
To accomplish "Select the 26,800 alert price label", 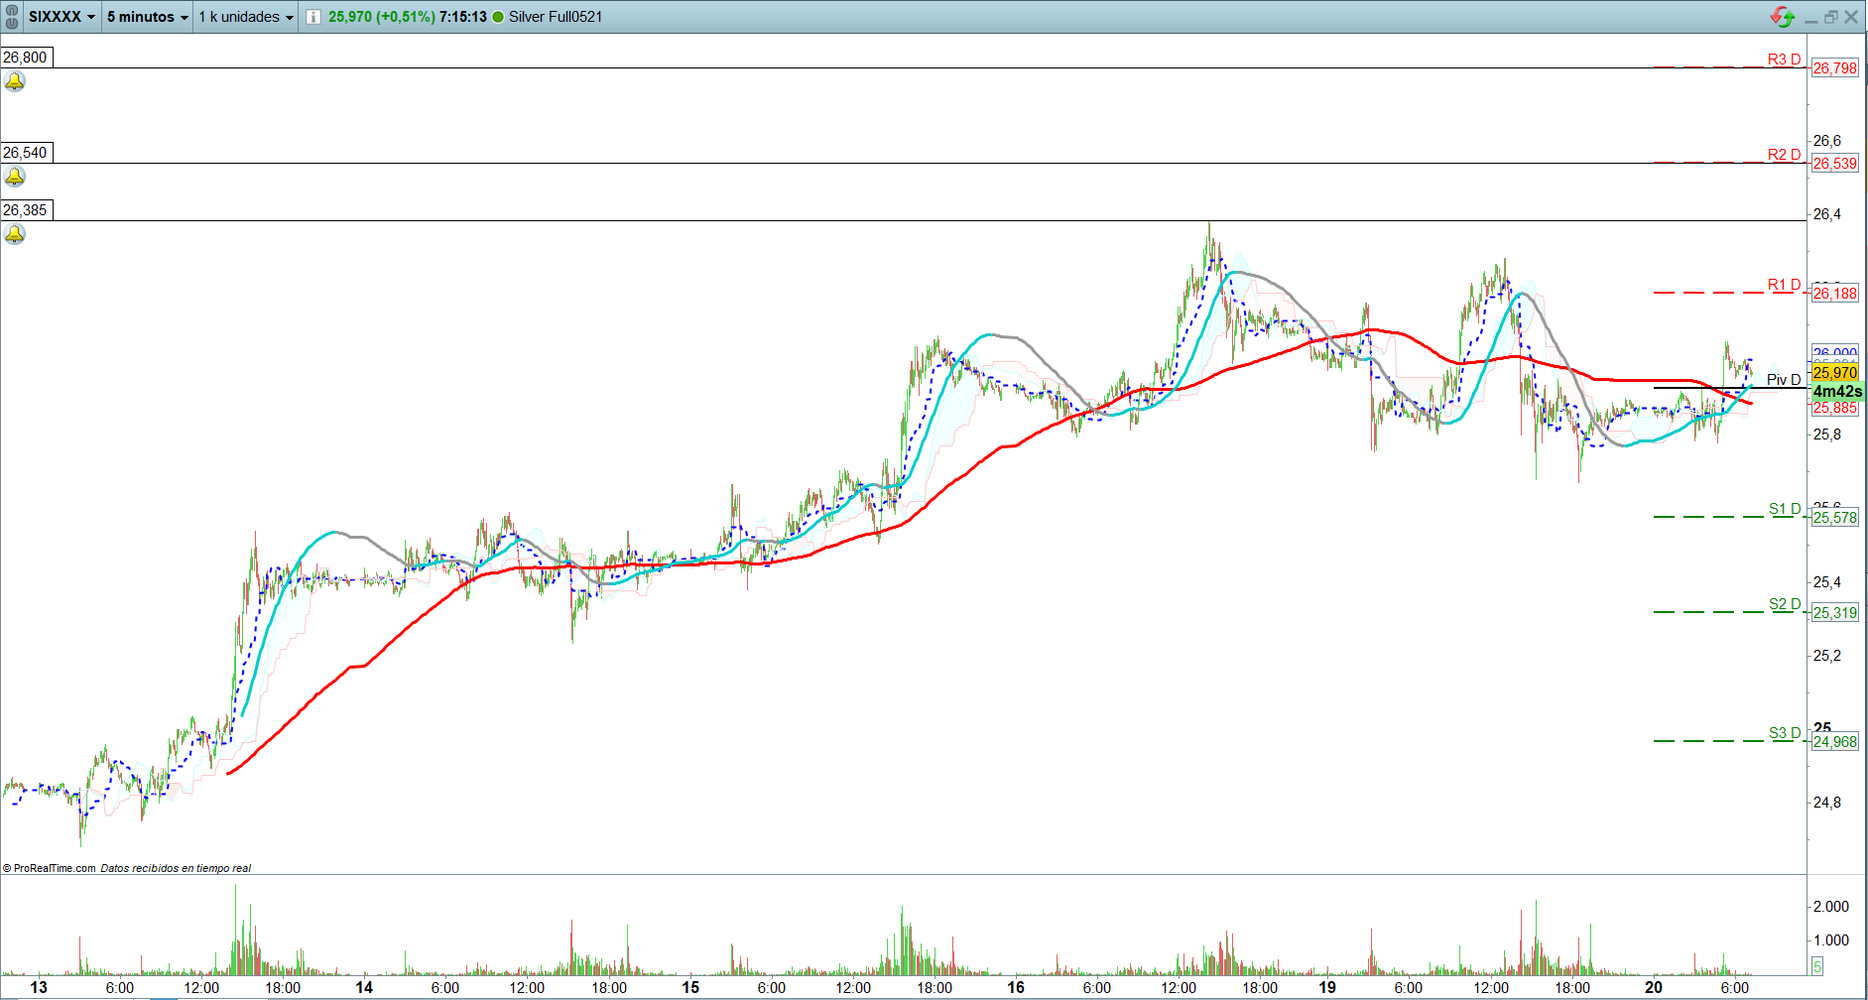I will point(26,57).
